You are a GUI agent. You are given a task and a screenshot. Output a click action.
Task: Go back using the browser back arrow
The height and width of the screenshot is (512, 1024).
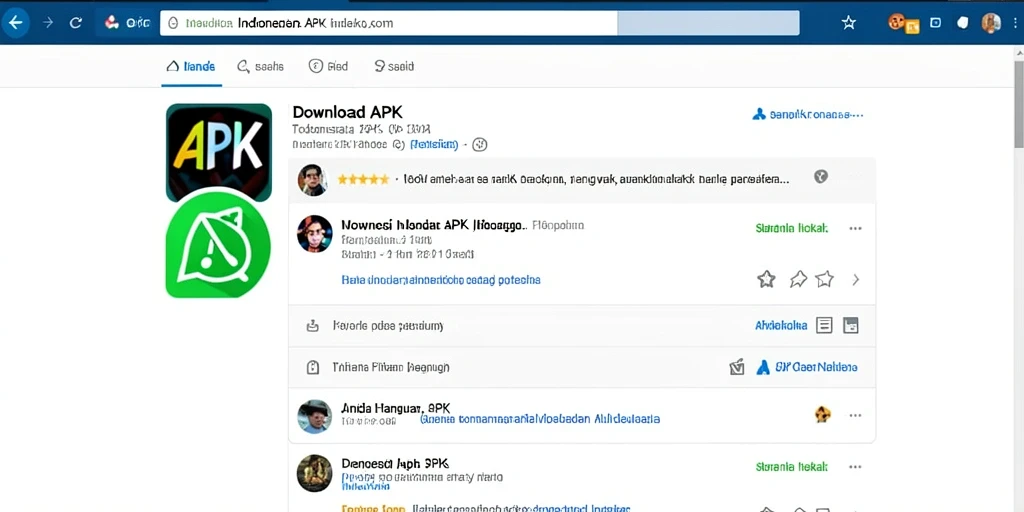point(15,23)
